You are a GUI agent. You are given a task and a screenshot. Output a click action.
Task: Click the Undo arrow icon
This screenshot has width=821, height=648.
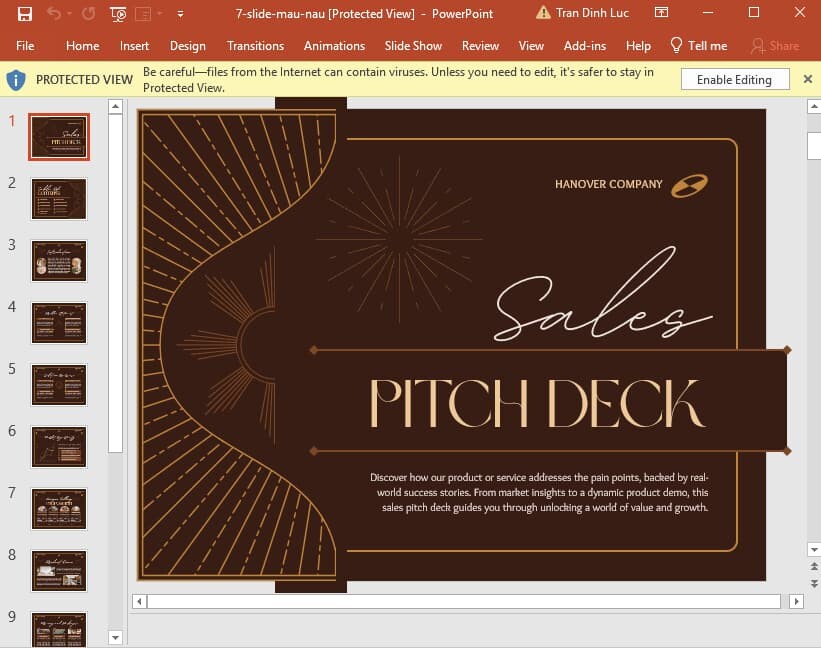(53, 13)
